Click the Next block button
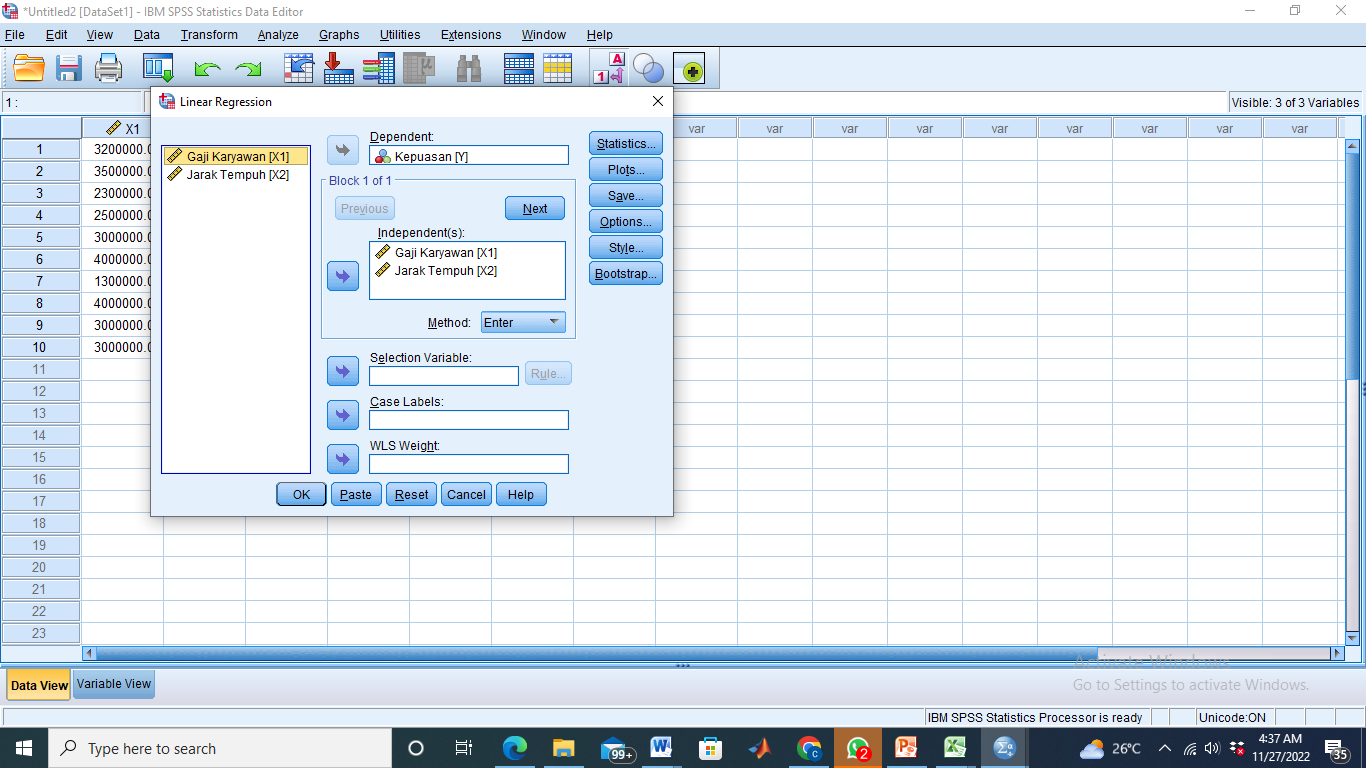This screenshot has height=768, width=1366. pos(535,208)
